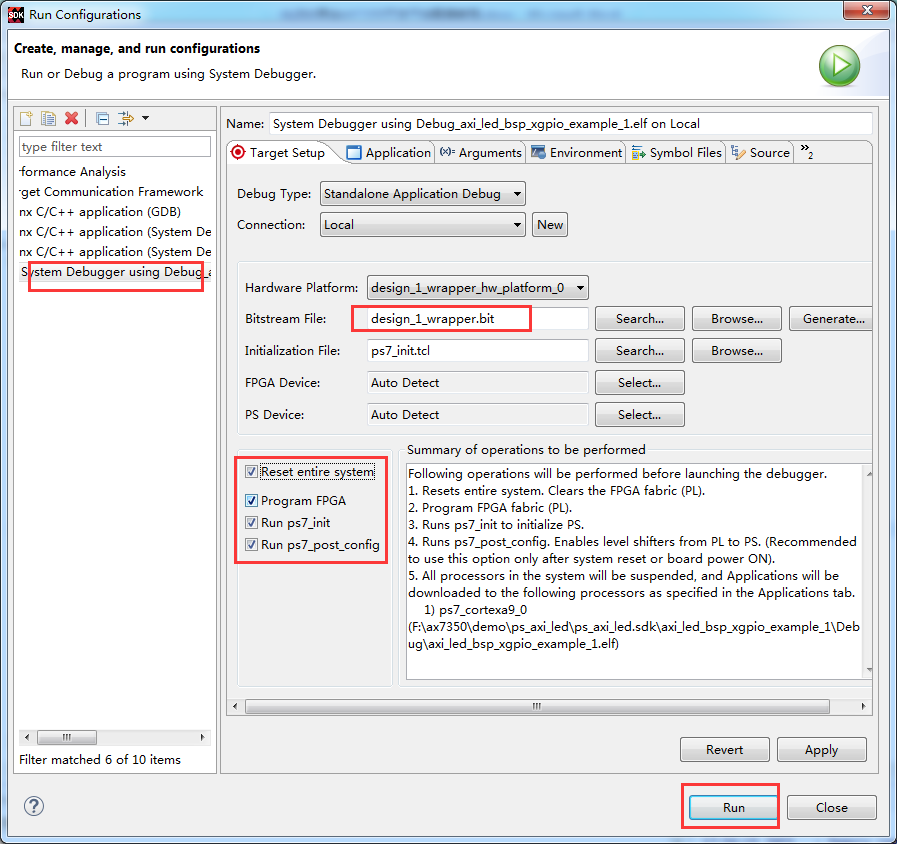Toggle Run ps7_post_config checkbox
Image resolution: width=897 pixels, height=844 pixels.
(x=251, y=545)
